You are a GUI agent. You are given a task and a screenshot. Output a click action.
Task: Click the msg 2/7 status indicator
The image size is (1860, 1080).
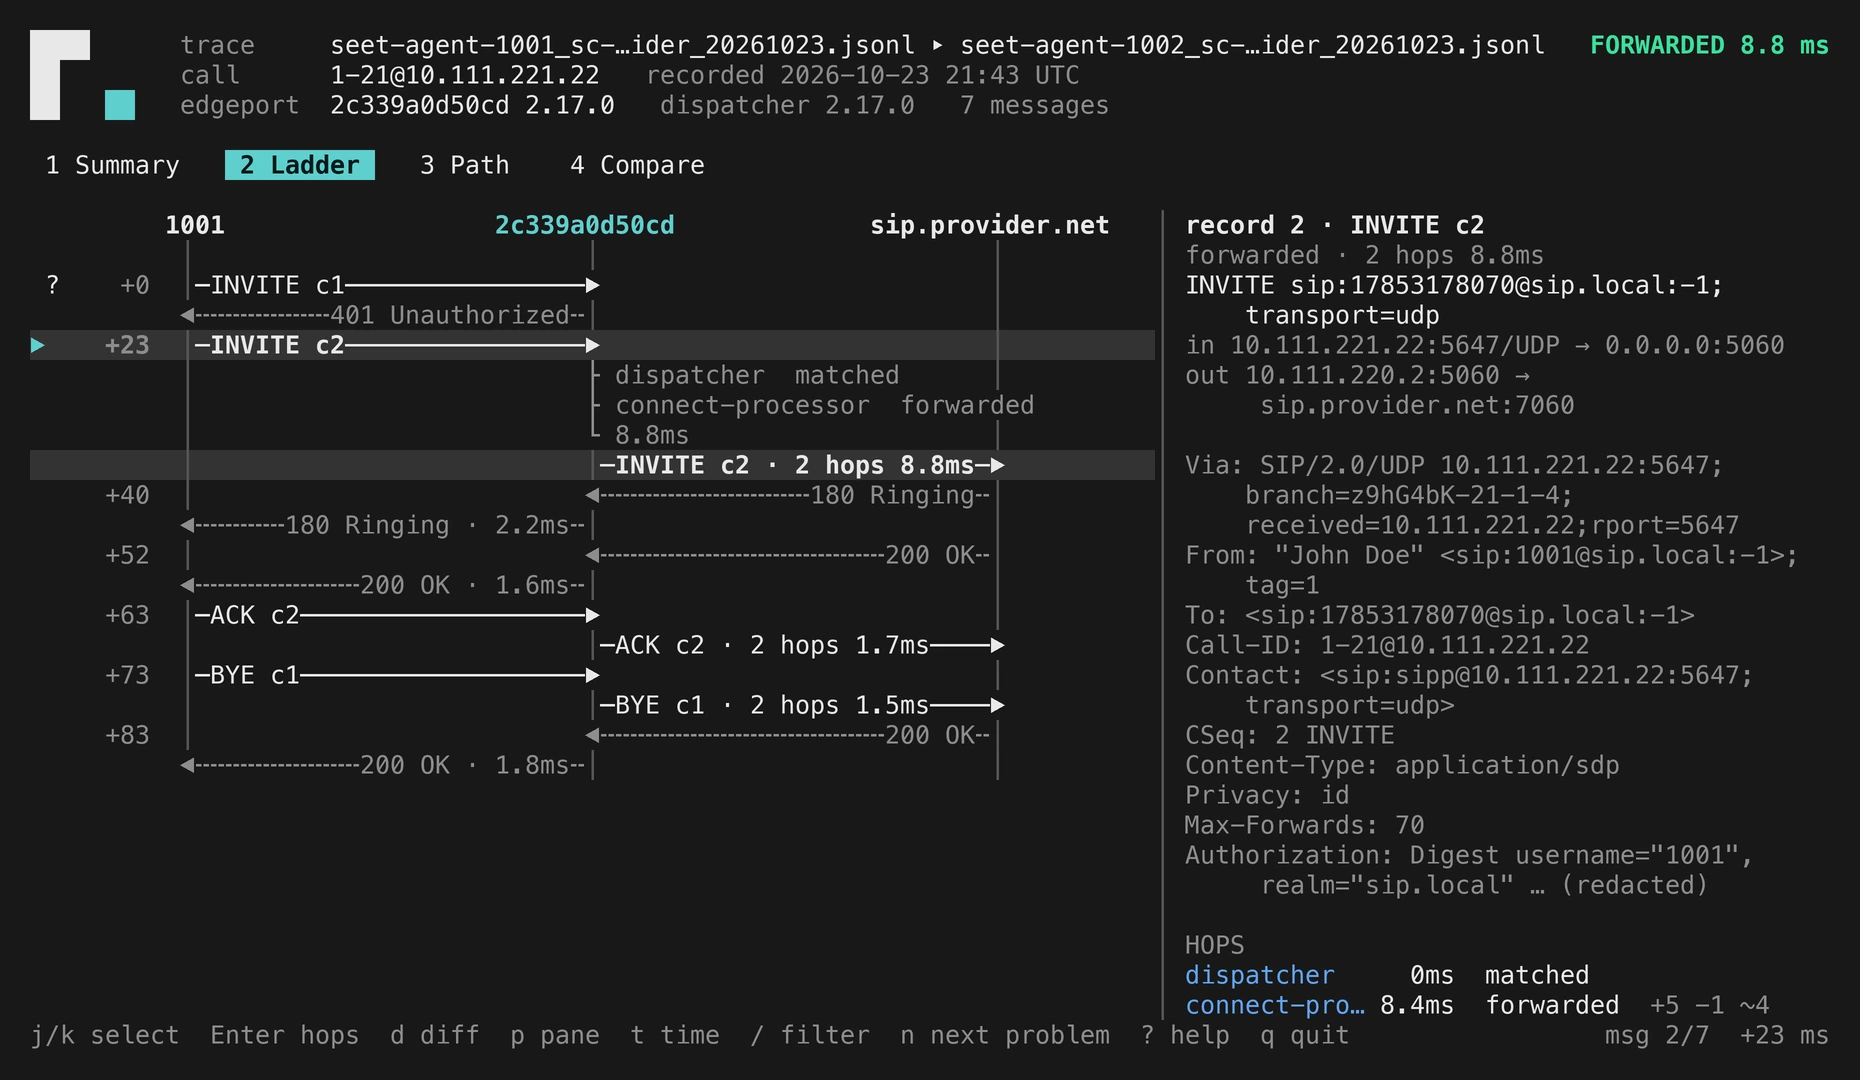pyautogui.click(x=1657, y=1035)
